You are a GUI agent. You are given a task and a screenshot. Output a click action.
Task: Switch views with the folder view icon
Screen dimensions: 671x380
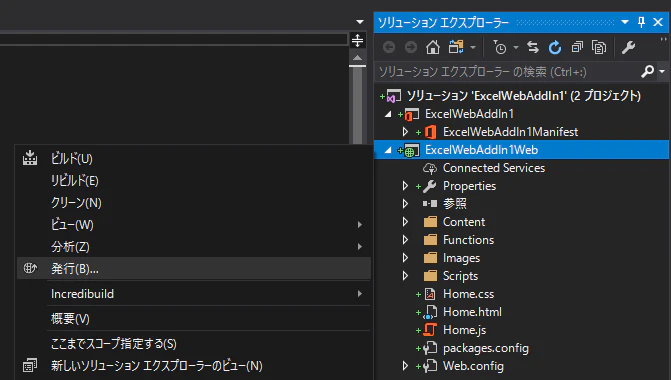click(x=456, y=47)
